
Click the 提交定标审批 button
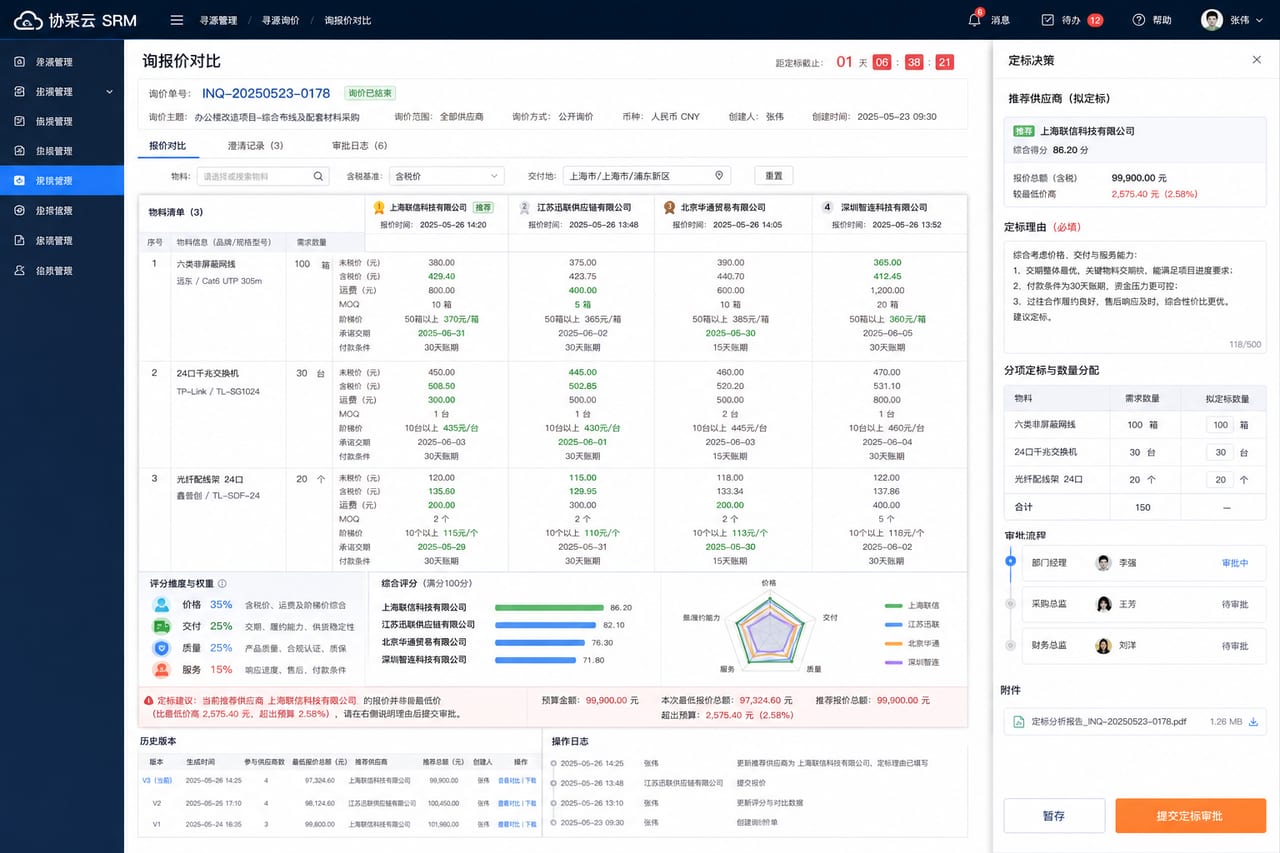coord(1190,816)
